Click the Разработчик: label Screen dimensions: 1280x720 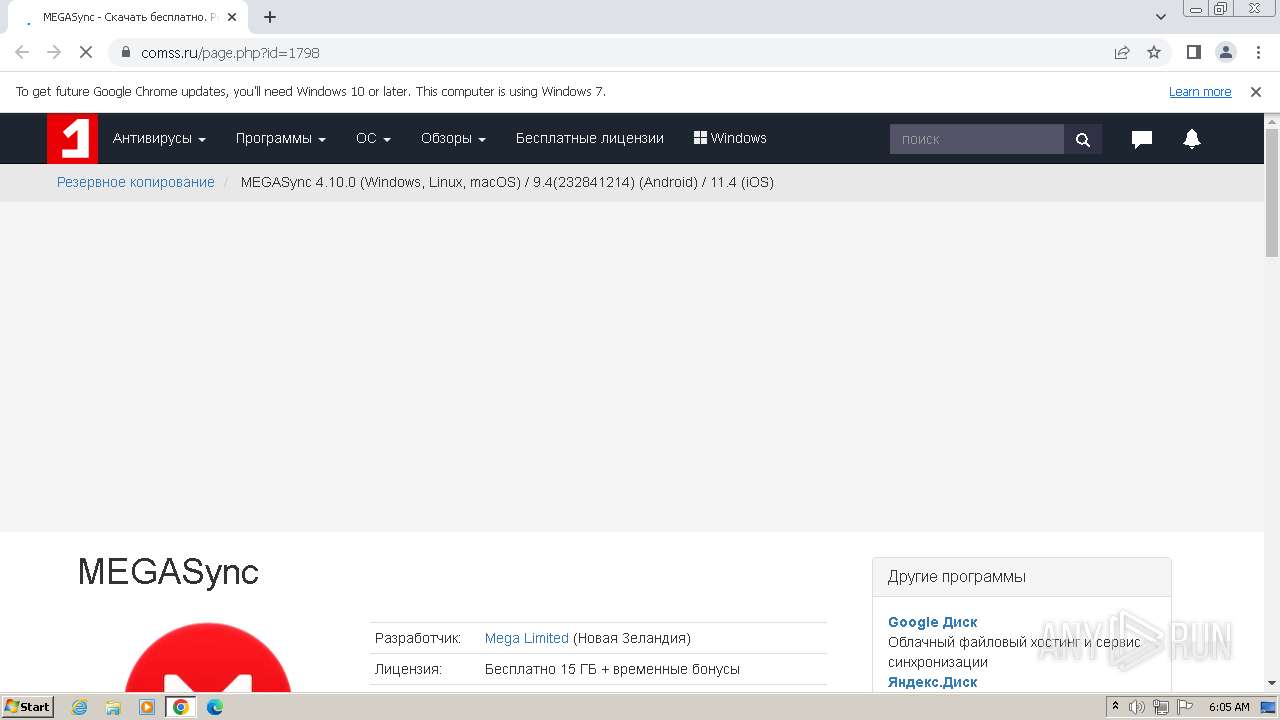418,638
